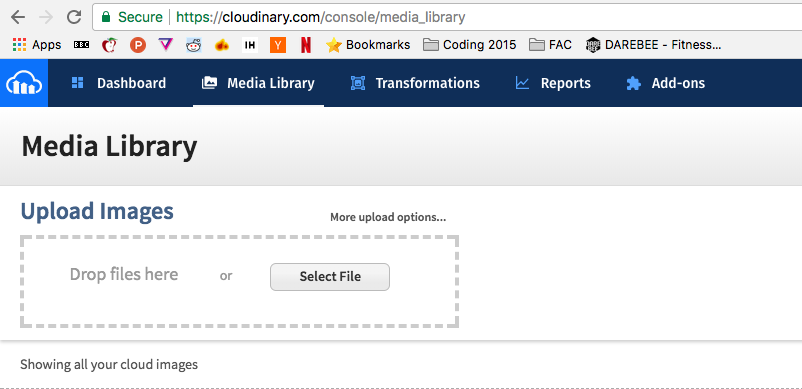Switch to the Media Library tab
Image resolution: width=802 pixels, height=389 pixels.
258,83
